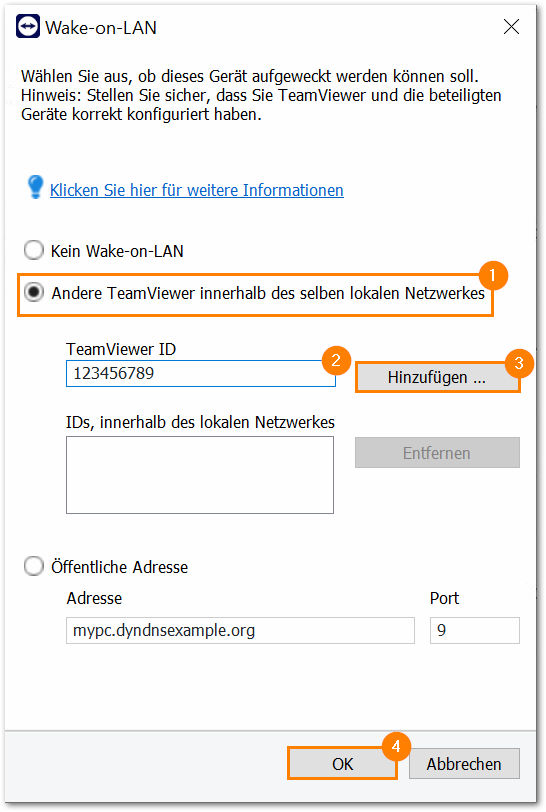Open the link for weitere Informationen

[196, 190]
